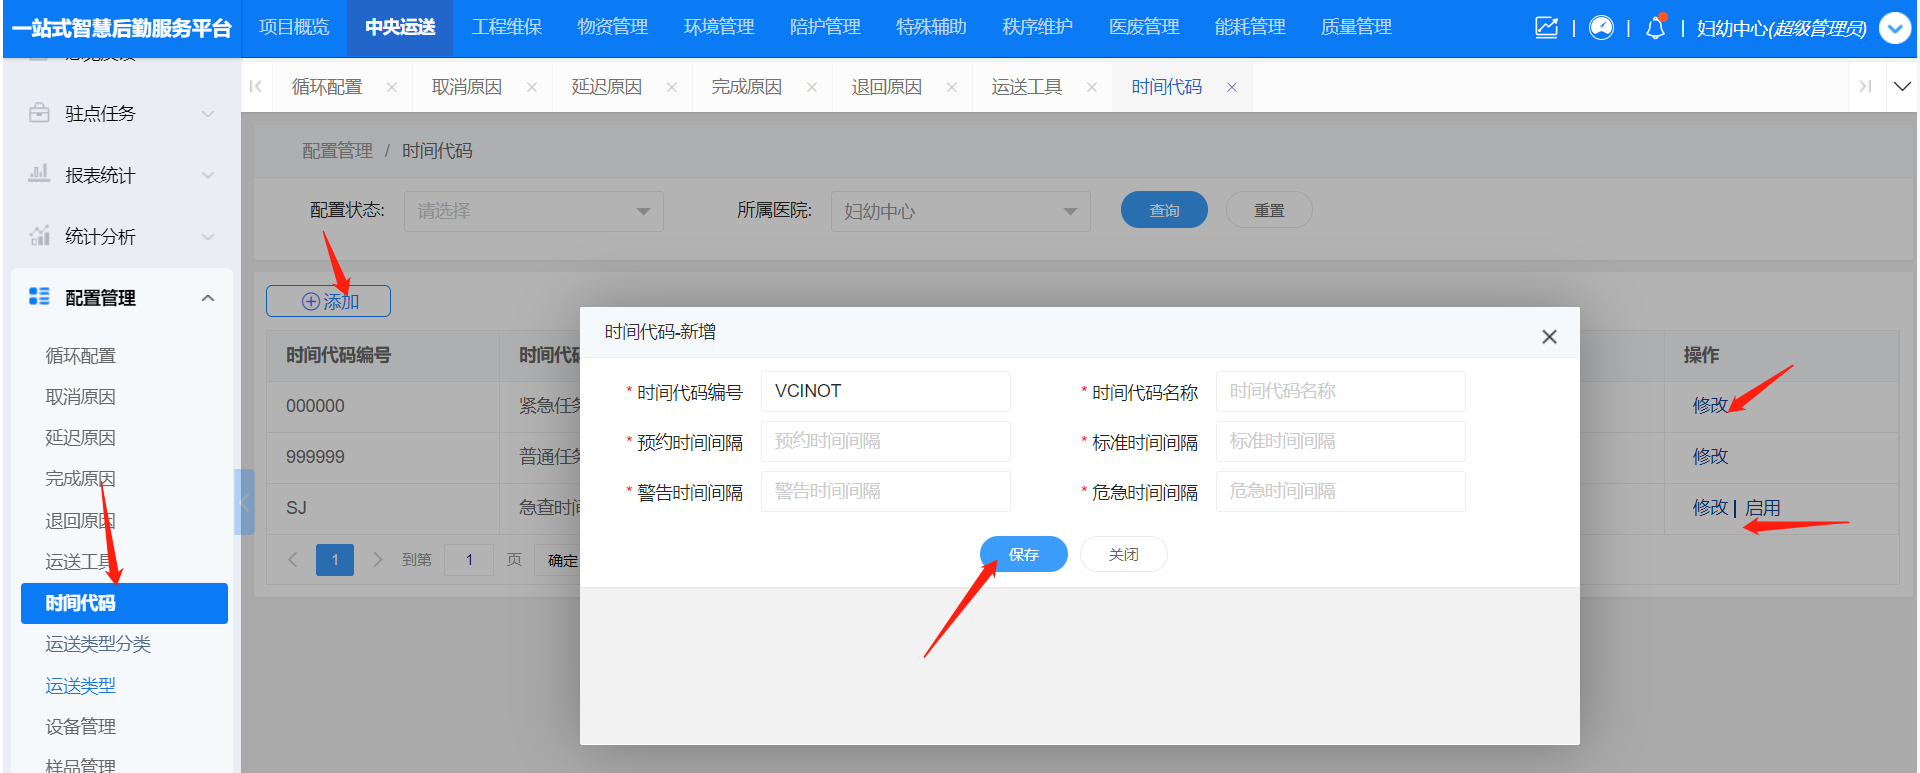This screenshot has height=773, width=1920.
Task: Click the 添加 button
Action: [x=328, y=301]
